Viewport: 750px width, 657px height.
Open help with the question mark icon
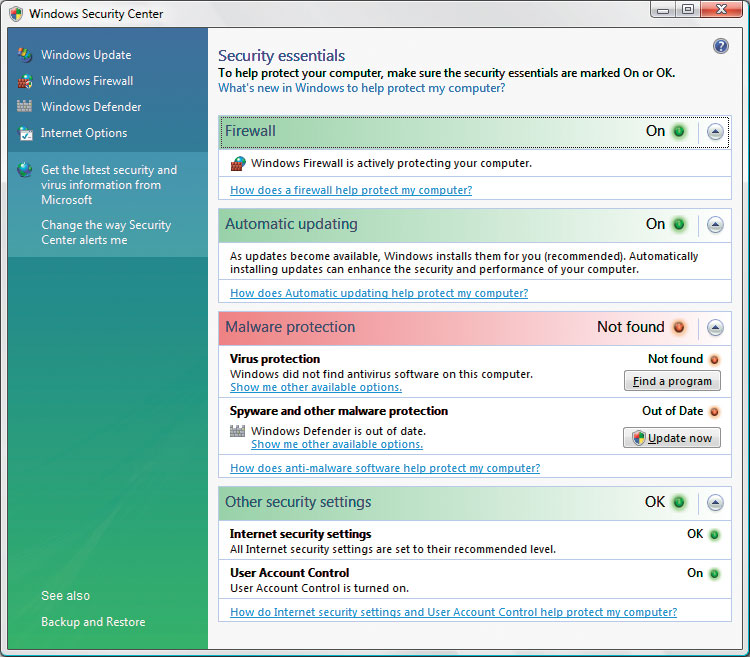pos(720,46)
